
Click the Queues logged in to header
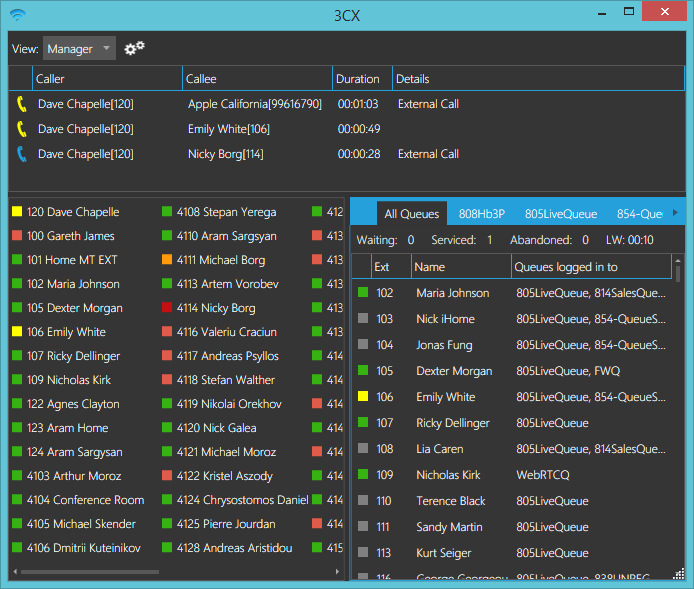[x=591, y=266]
